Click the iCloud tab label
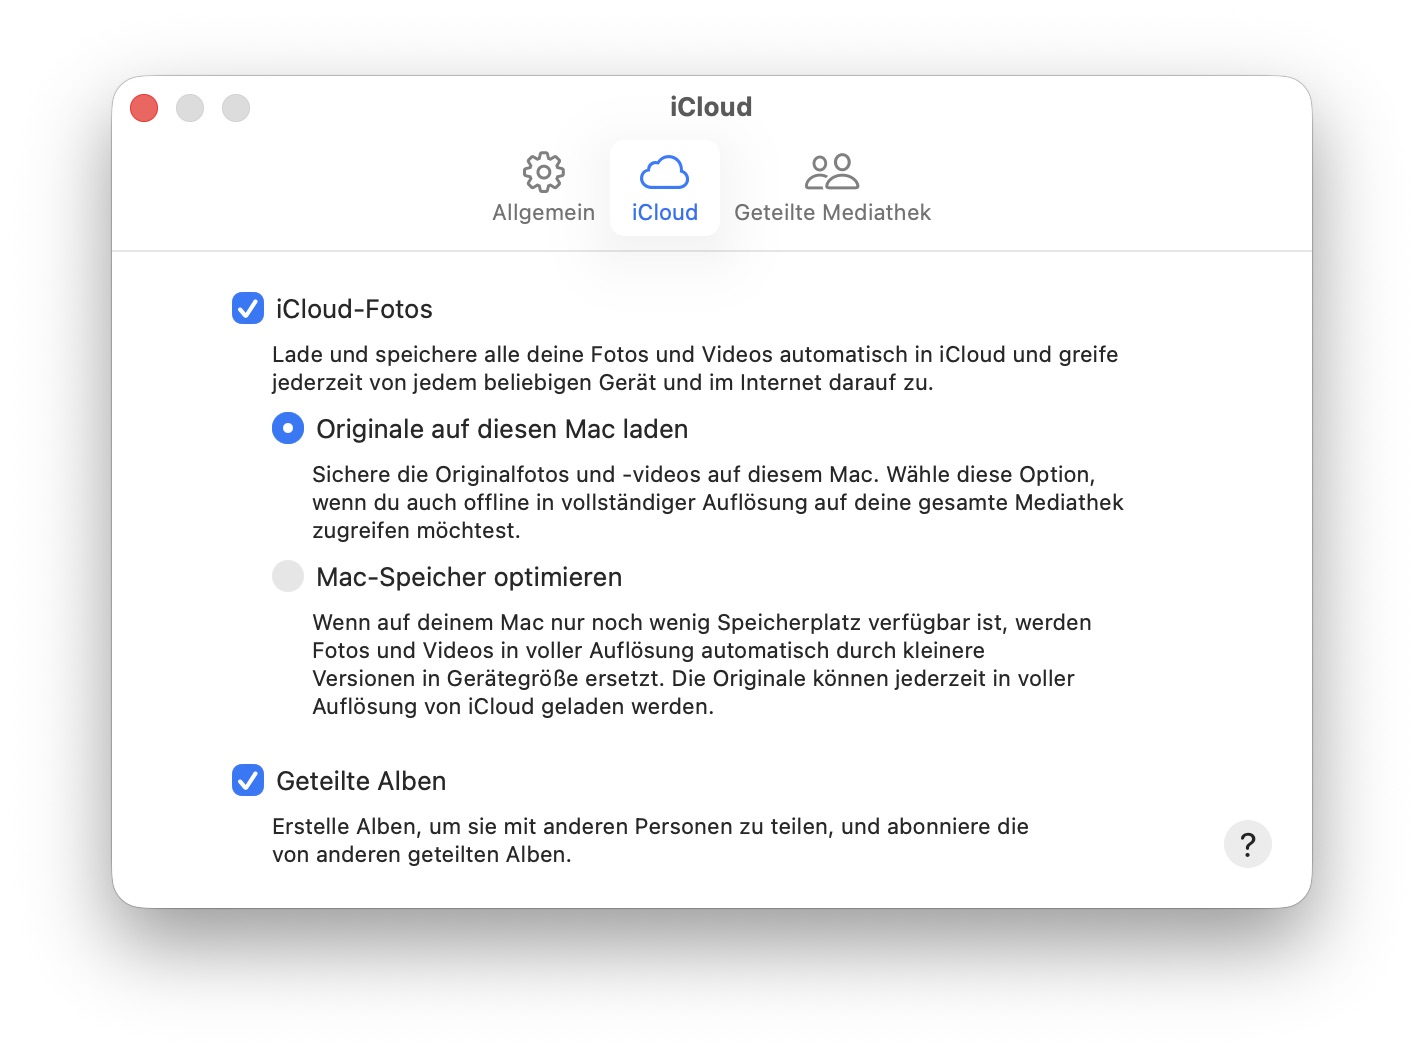The width and height of the screenshot is (1424, 1056). [x=665, y=213]
